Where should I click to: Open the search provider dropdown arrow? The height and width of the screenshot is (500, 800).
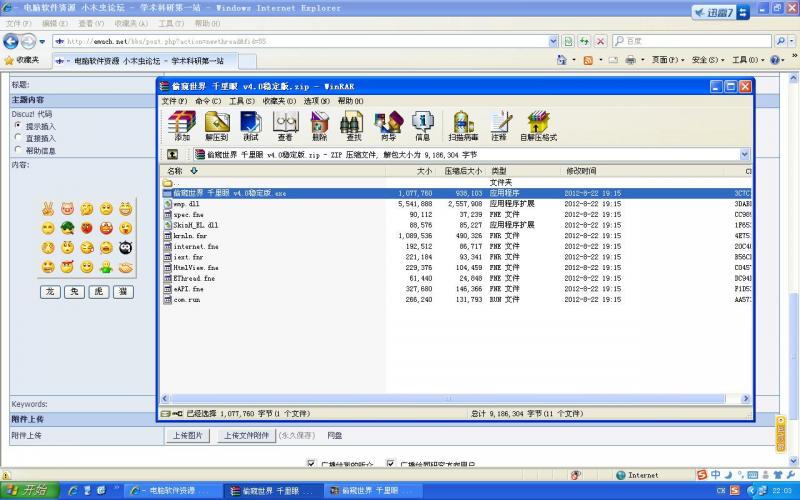tap(792, 41)
